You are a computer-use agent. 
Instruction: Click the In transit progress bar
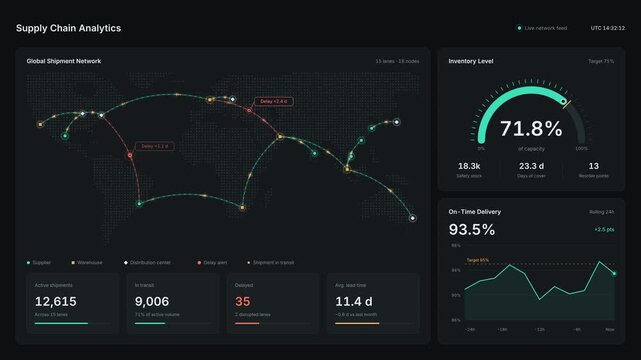173,323
